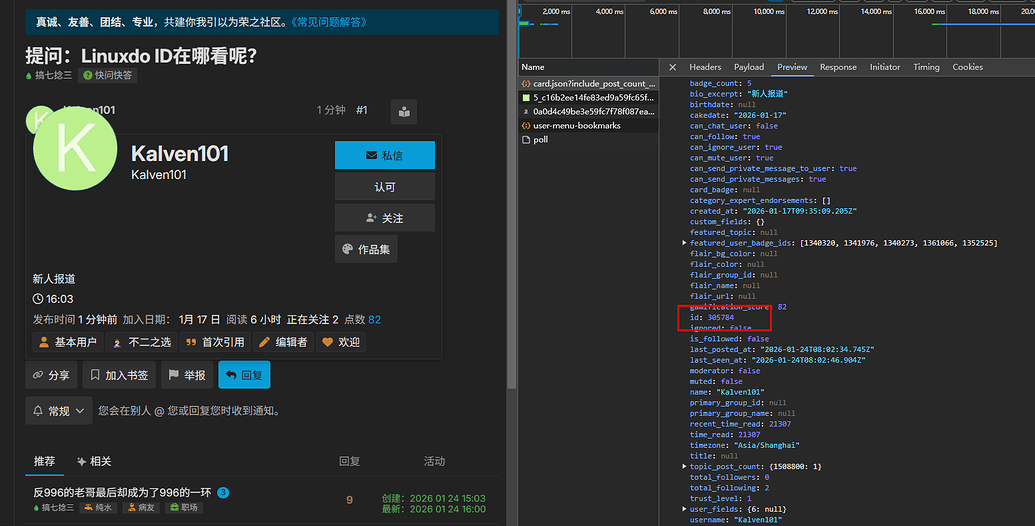1035x526 pixels.
Task: Click the reading-mode icon beside #1
Action: pyautogui.click(x=404, y=112)
